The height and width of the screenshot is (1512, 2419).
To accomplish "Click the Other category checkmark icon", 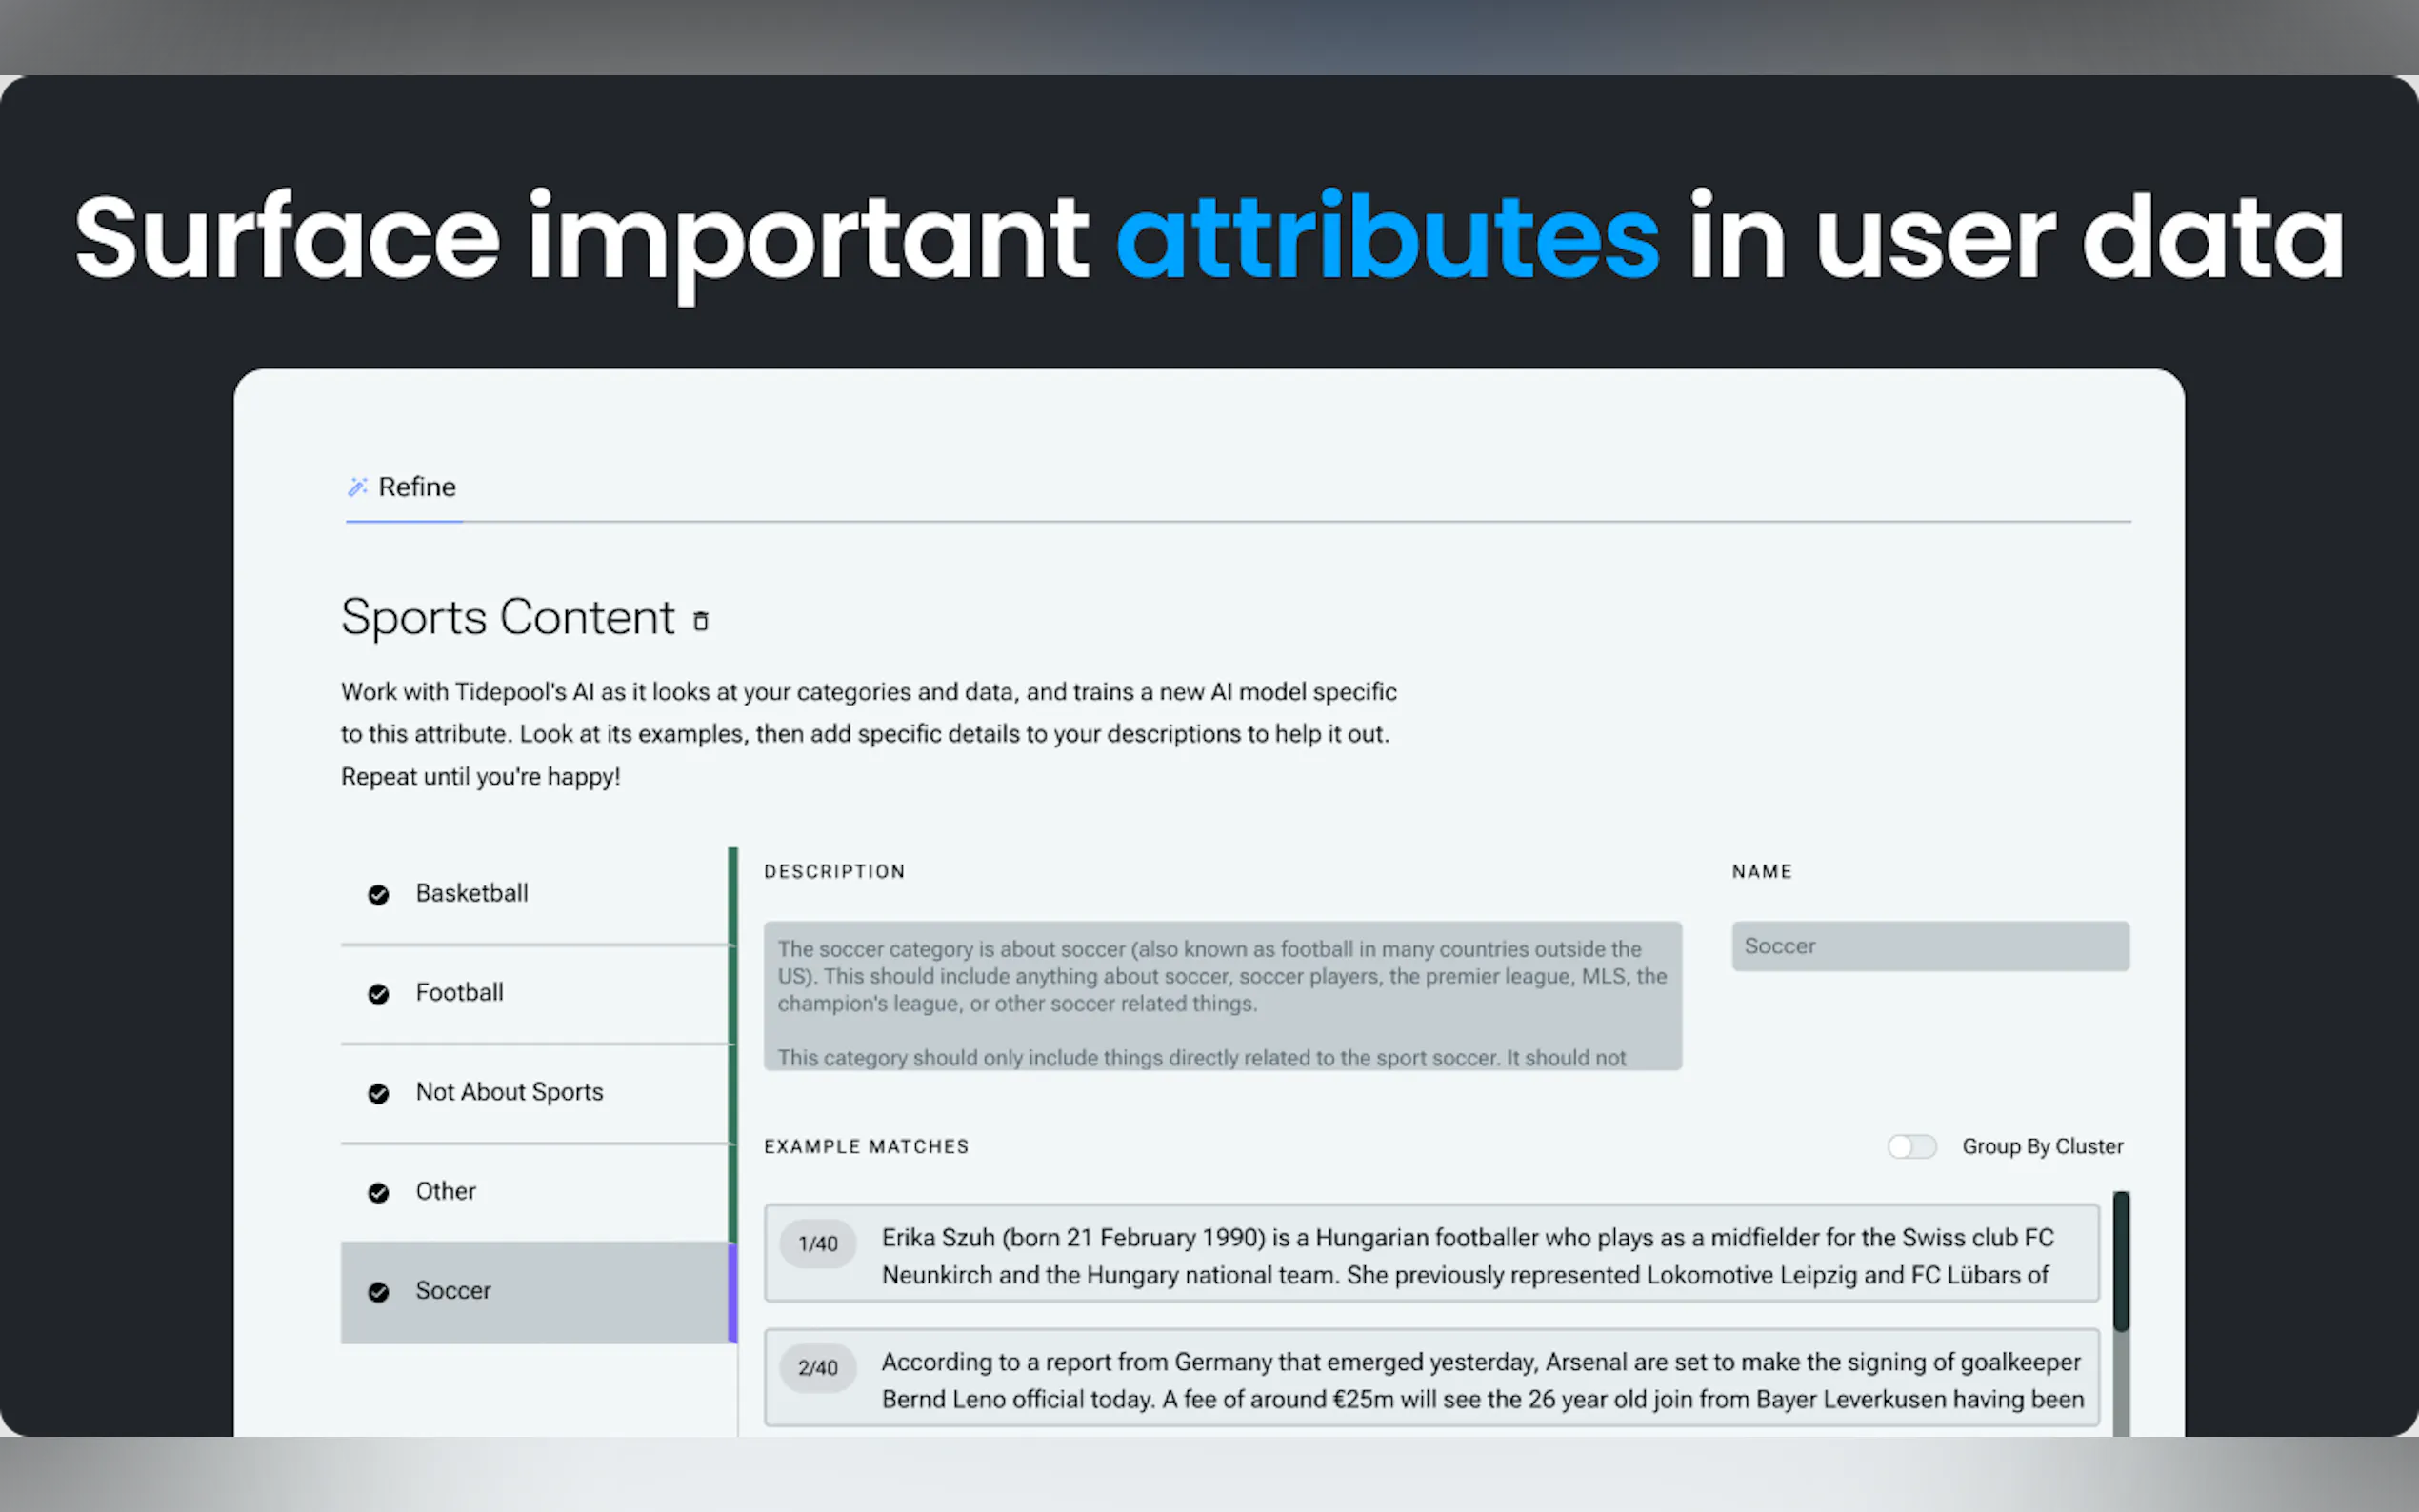I will (x=378, y=1192).
